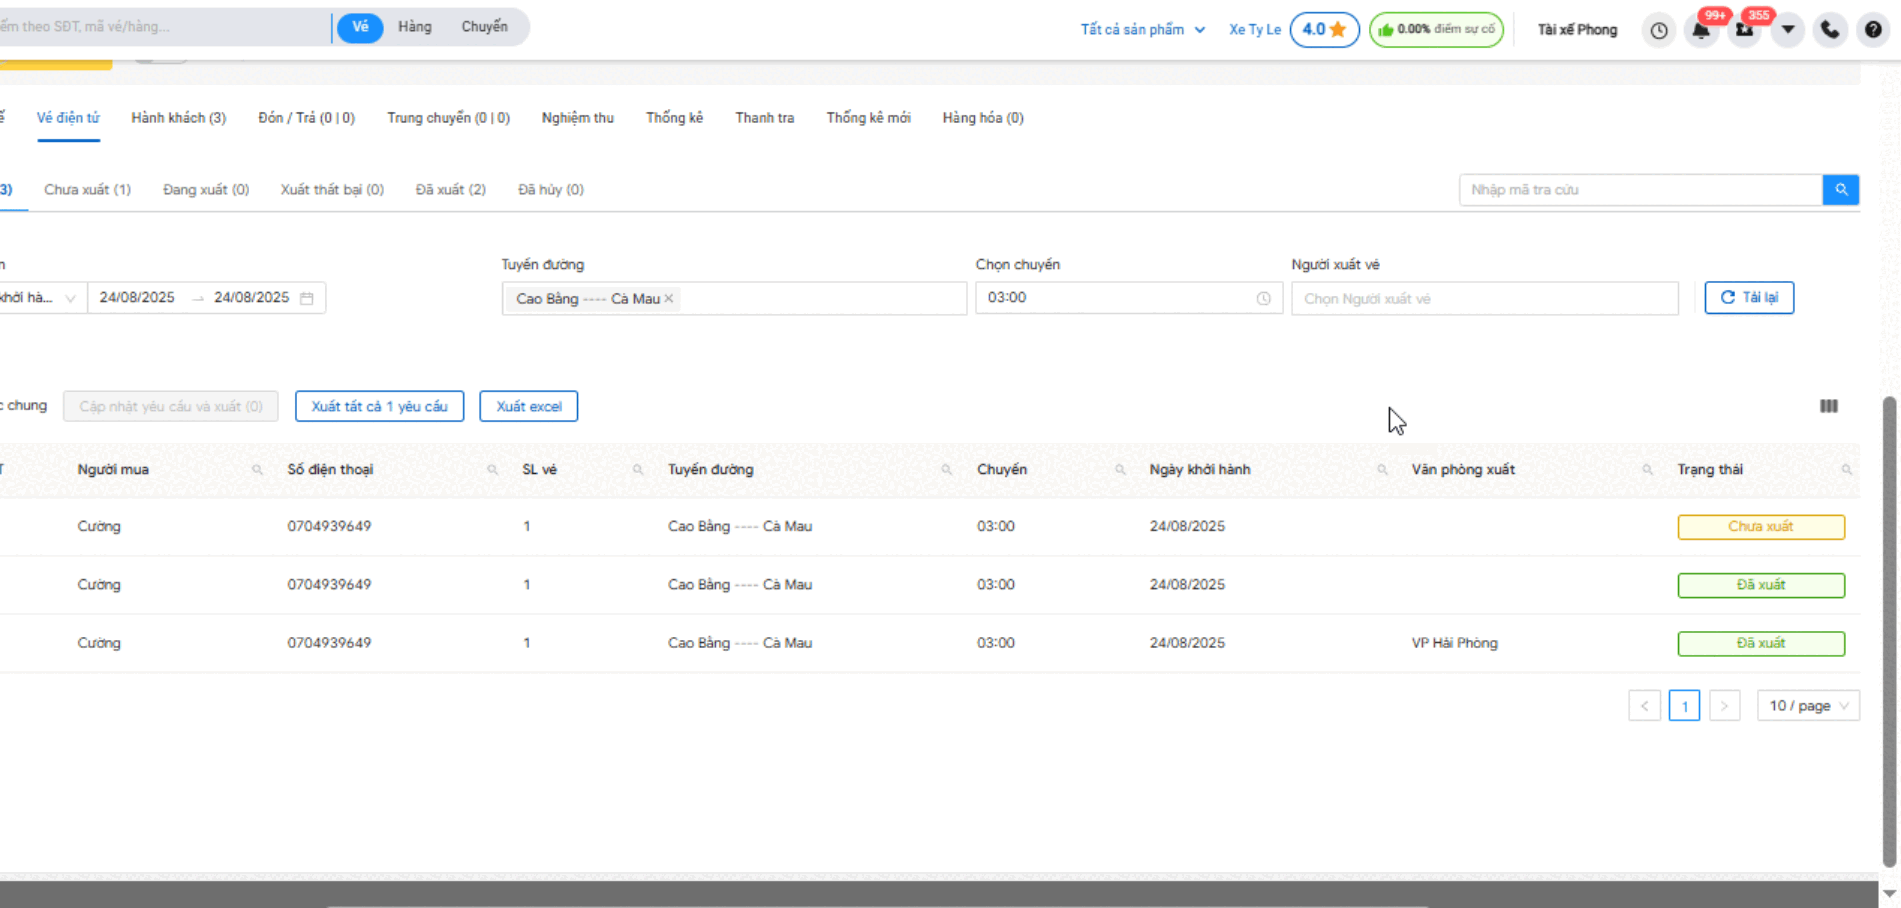Open the phone call icon
The height and width of the screenshot is (908, 1901).
click(1830, 30)
